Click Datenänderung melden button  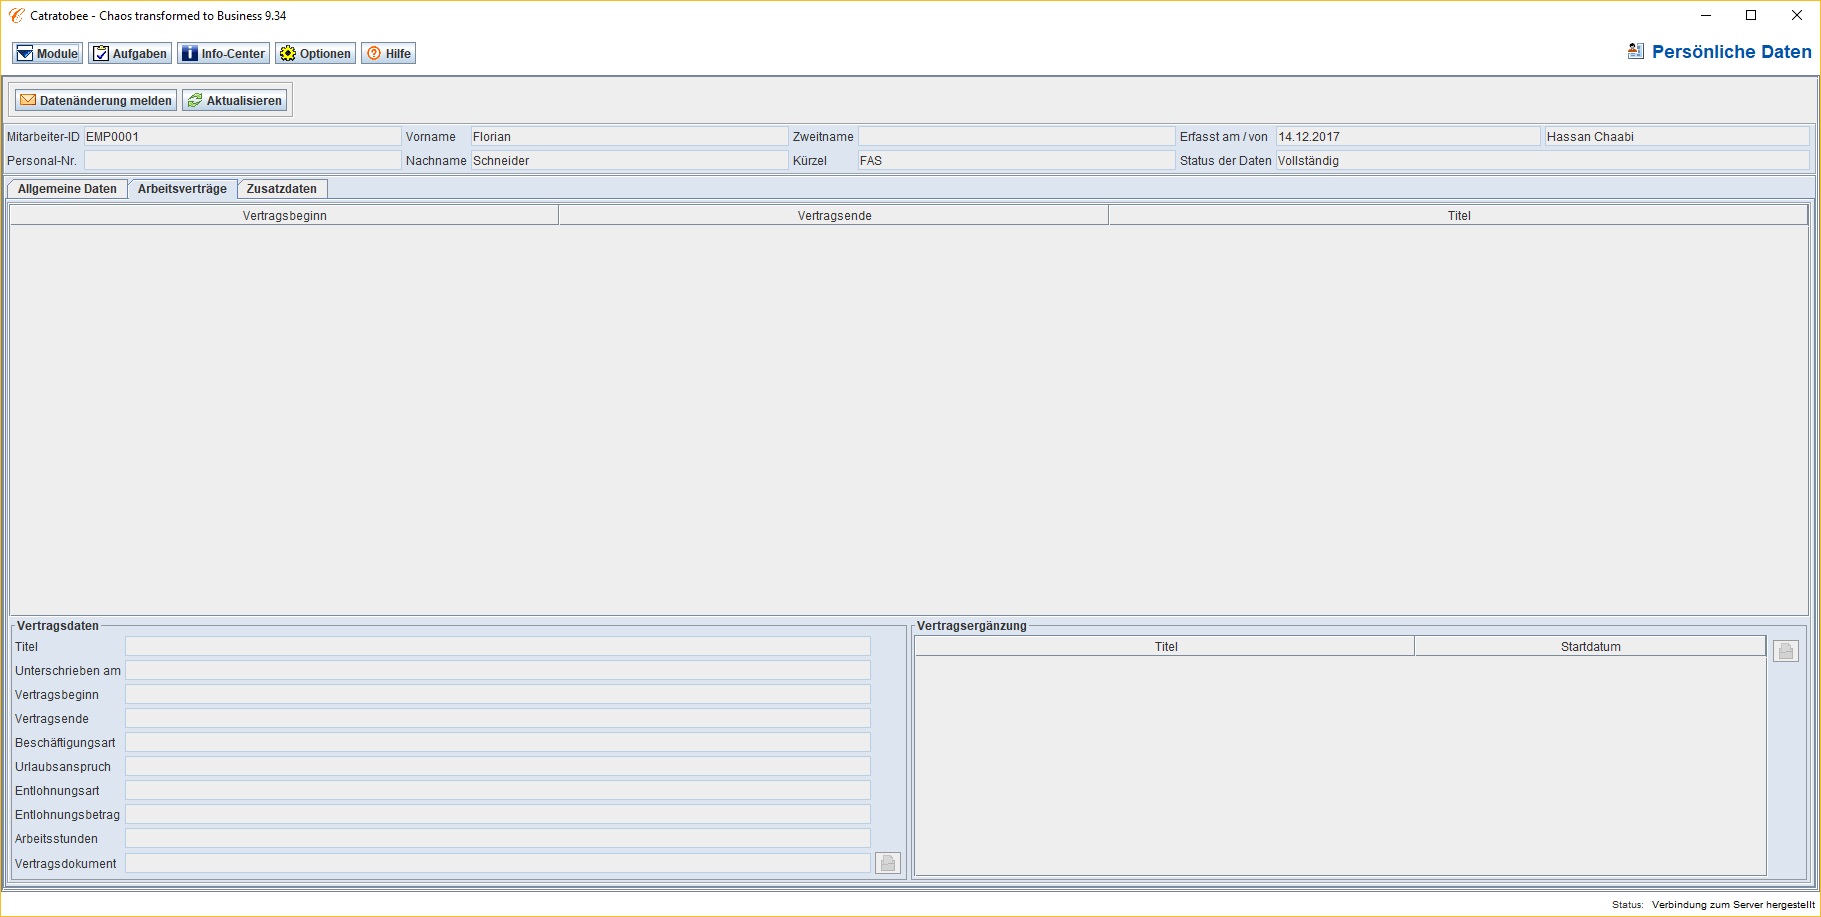point(96,101)
